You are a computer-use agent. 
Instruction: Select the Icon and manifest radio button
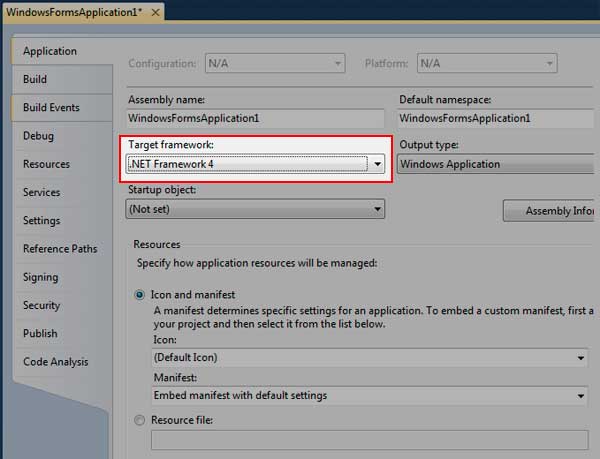point(140,295)
